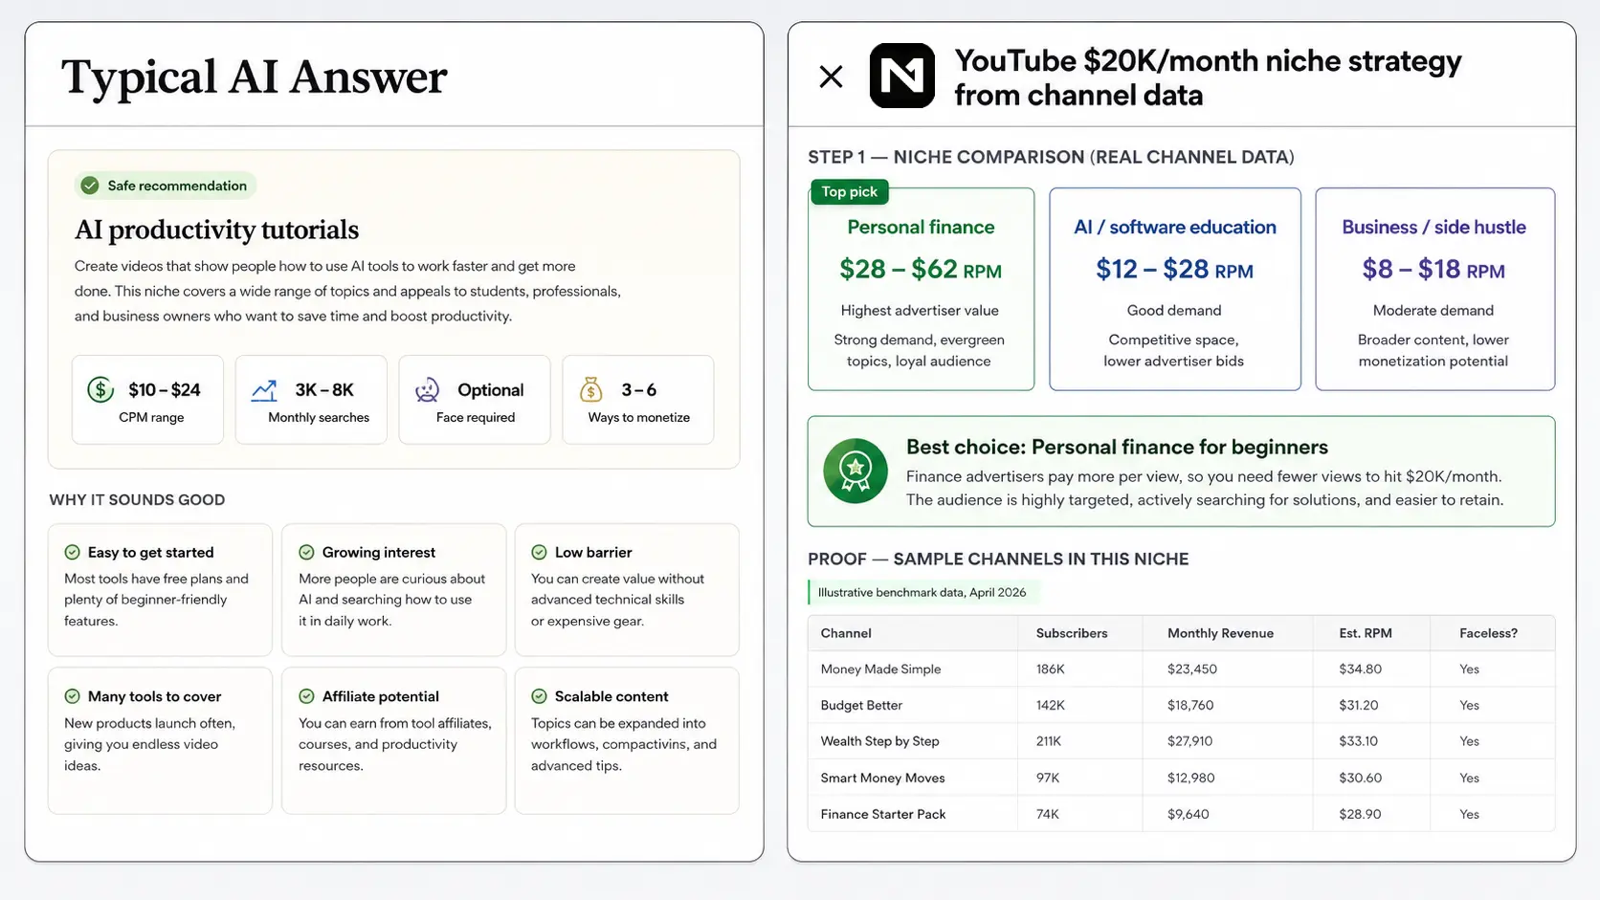
Task: Click the Illustrative benchmark data note
Action: pos(922,592)
